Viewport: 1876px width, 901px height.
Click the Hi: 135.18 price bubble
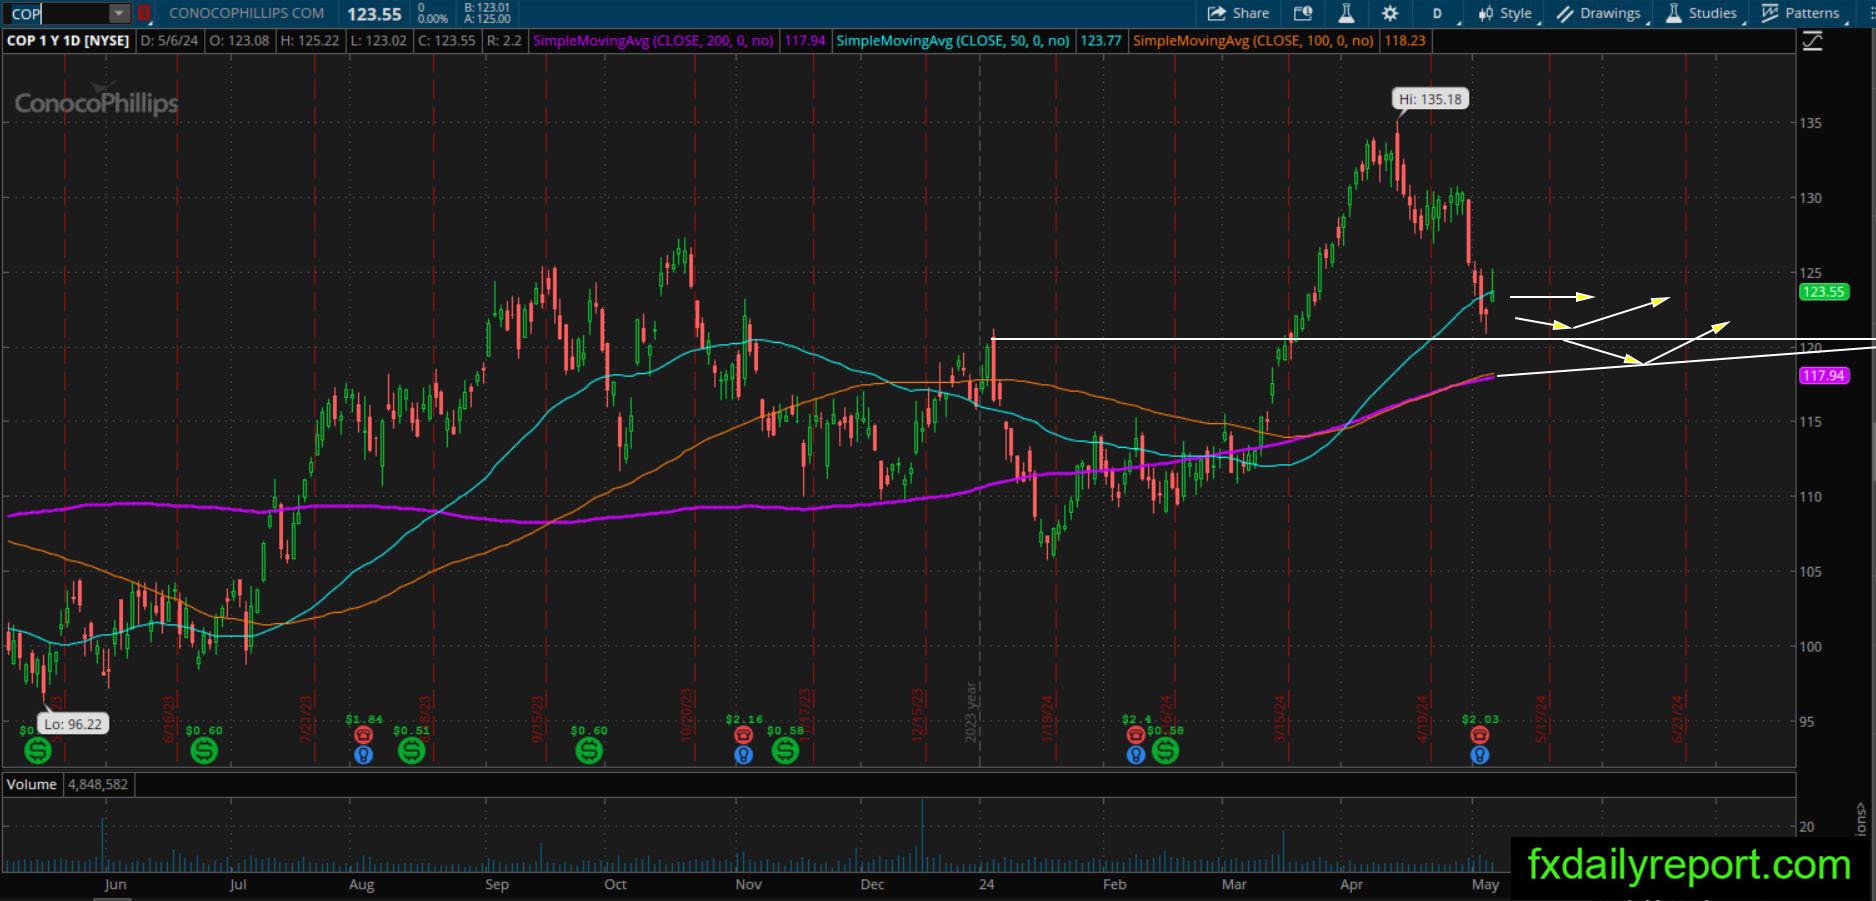pos(1430,99)
